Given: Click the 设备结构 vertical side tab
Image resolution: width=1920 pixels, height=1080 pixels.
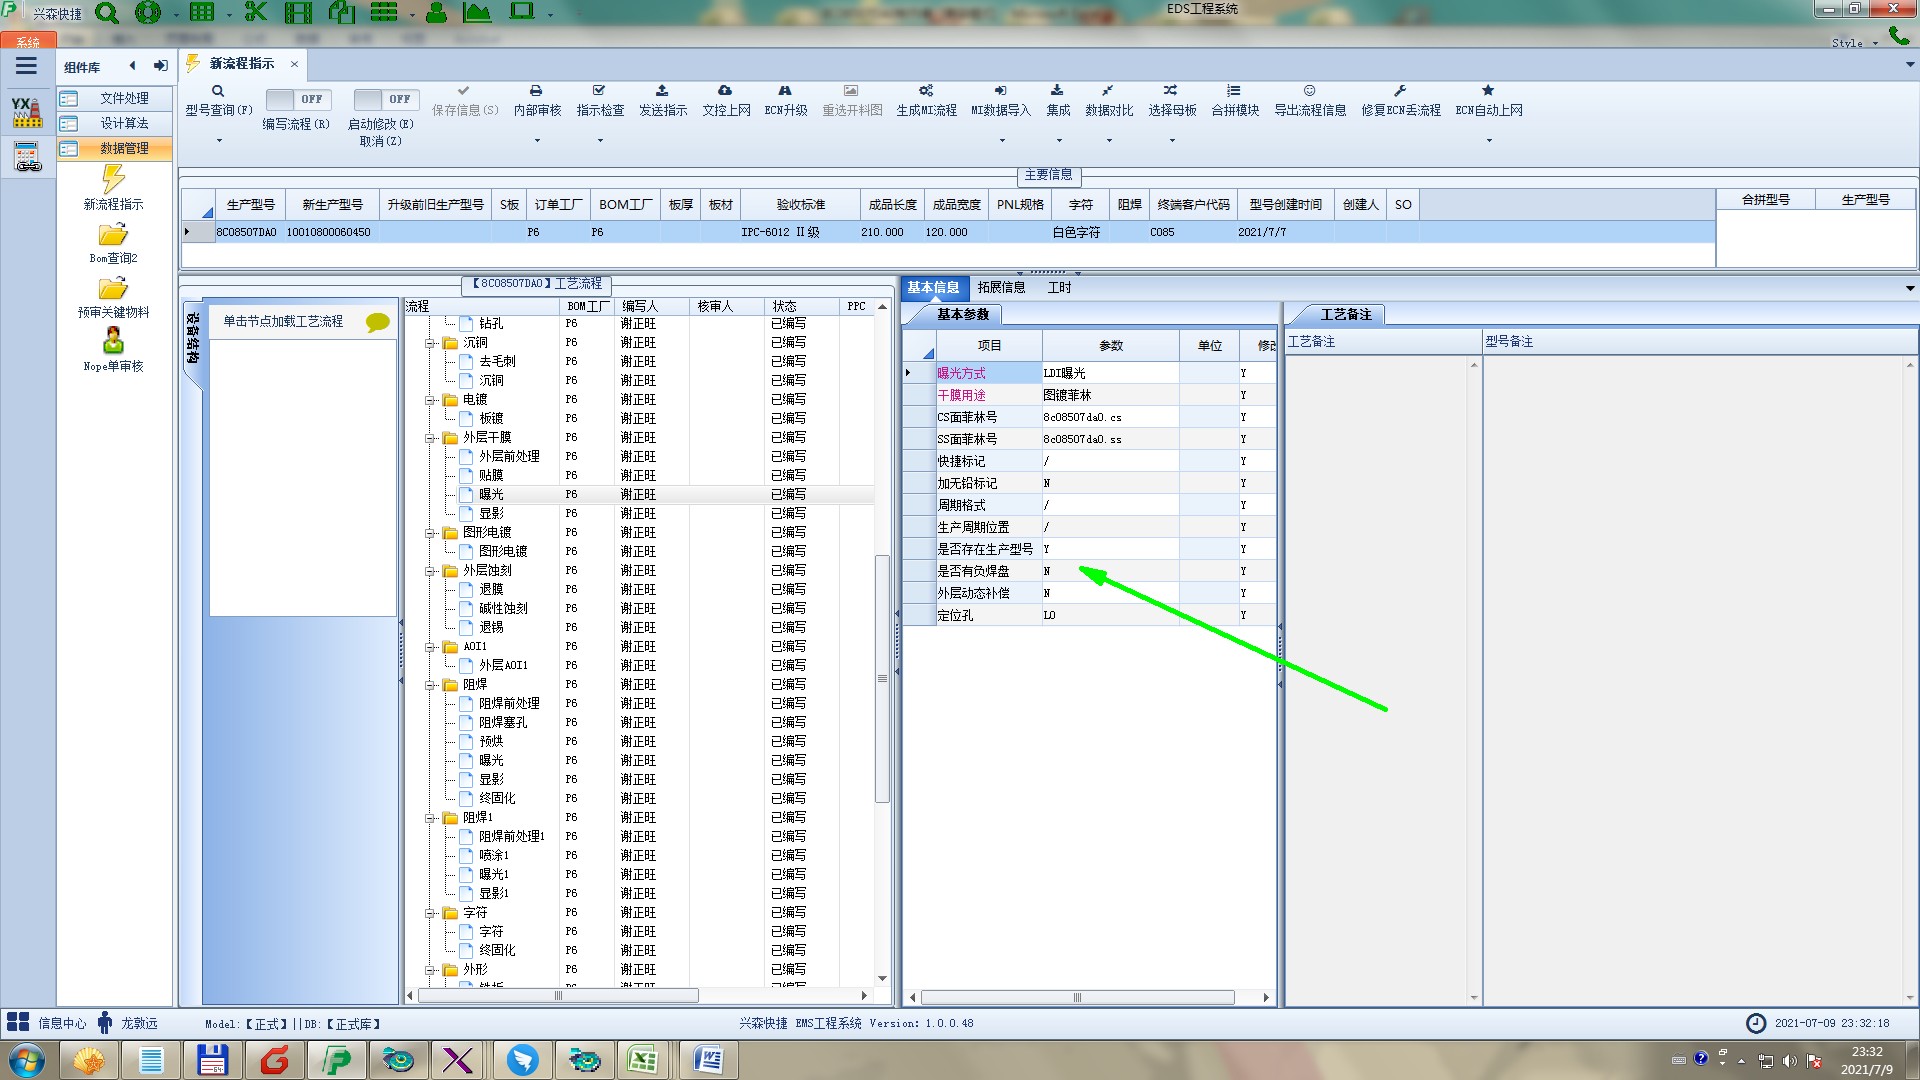Looking at the screenshot, I should point(193,338).
